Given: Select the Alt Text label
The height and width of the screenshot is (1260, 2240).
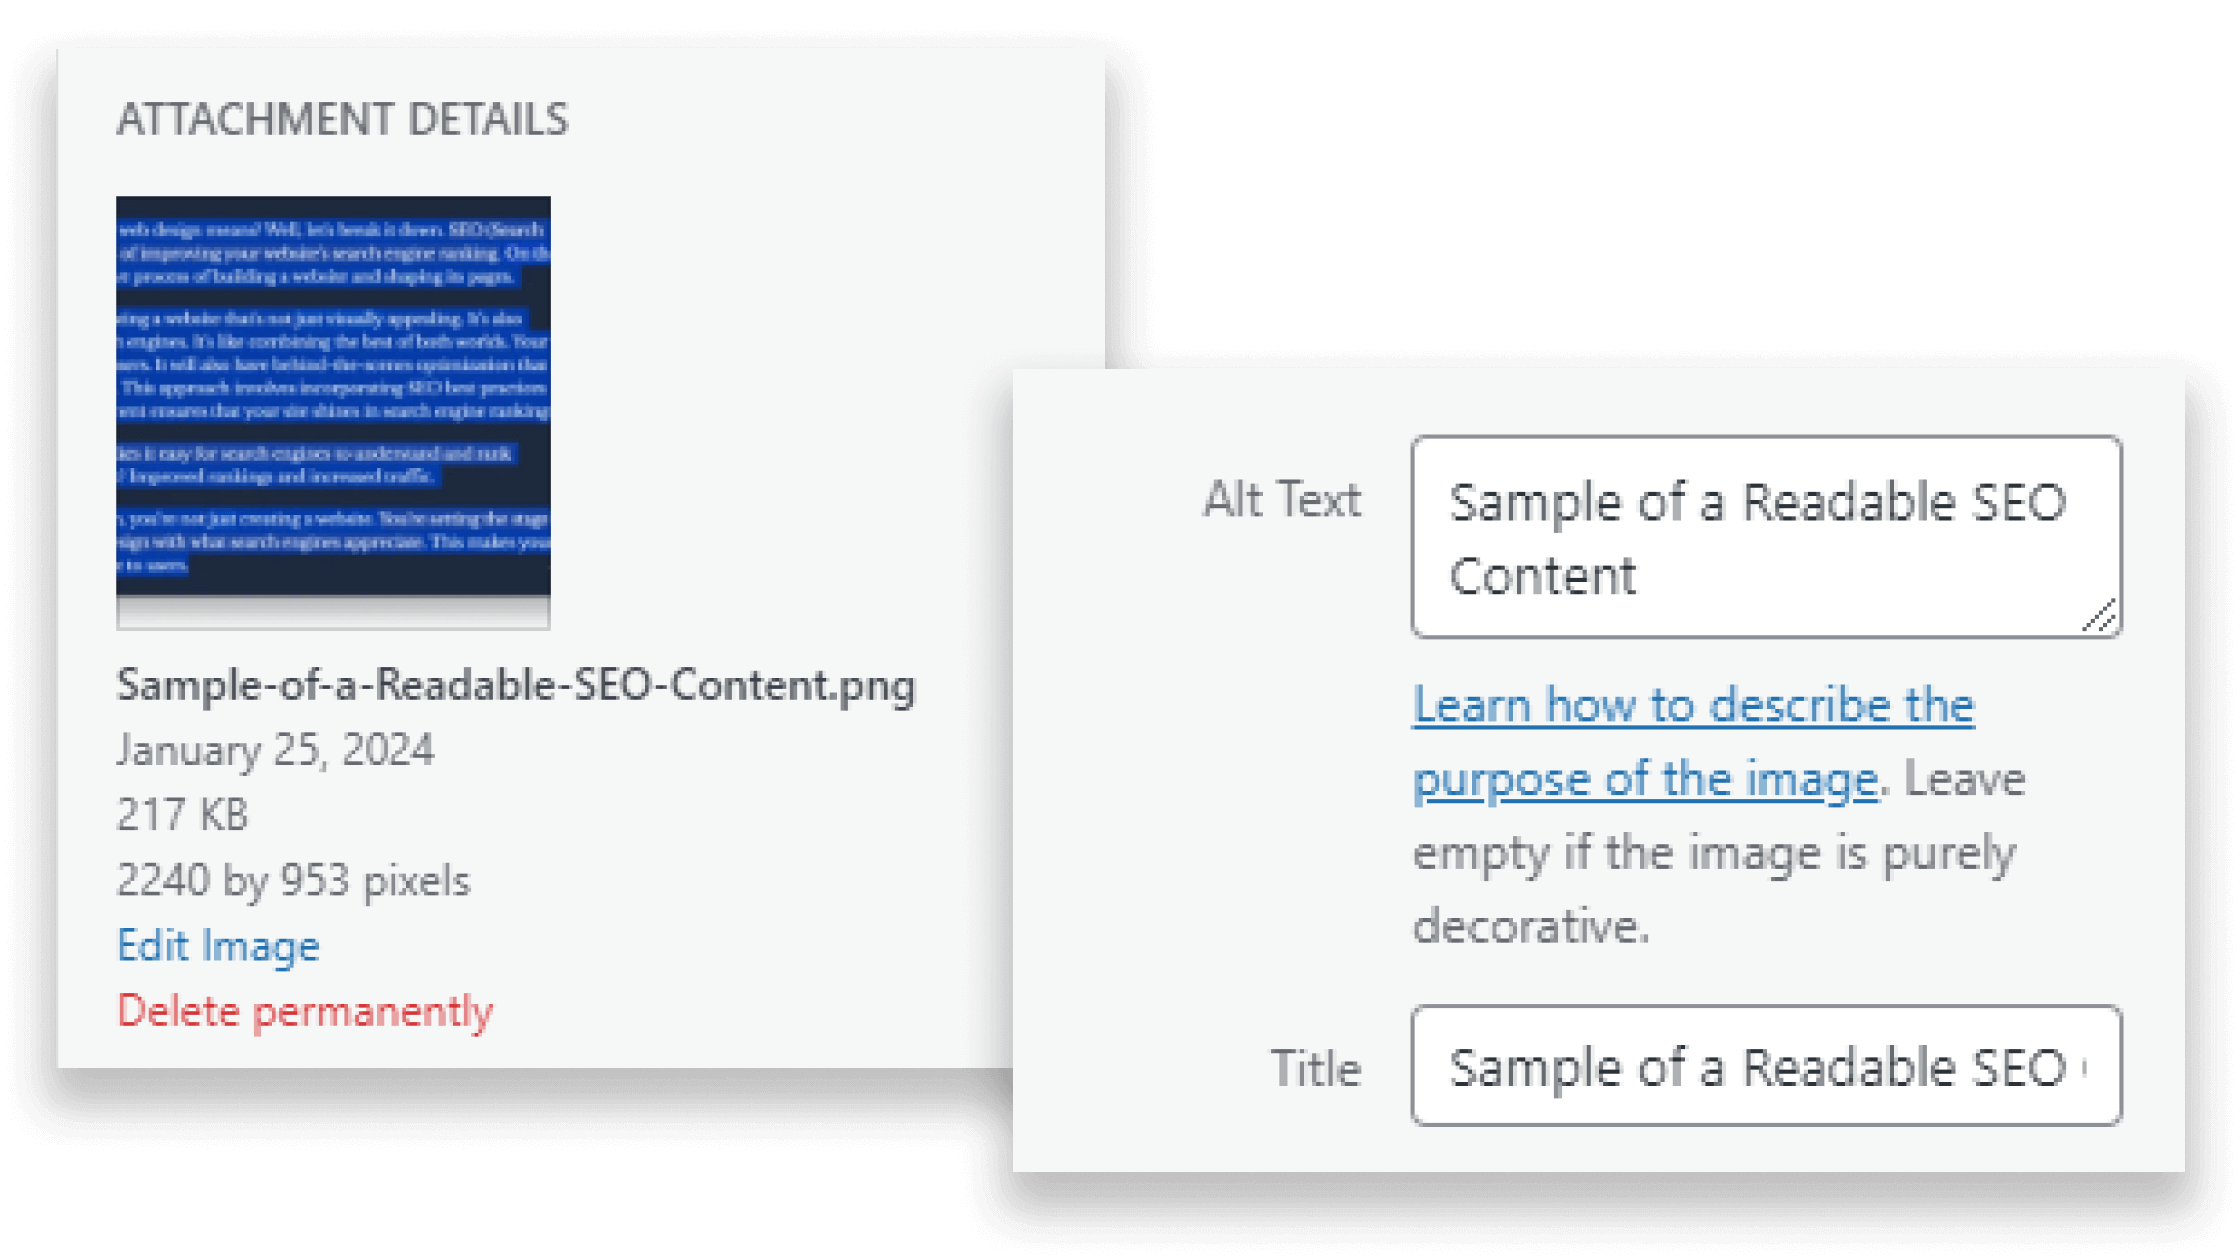Looking at the screenshot, I should (x=1281, y=500).
